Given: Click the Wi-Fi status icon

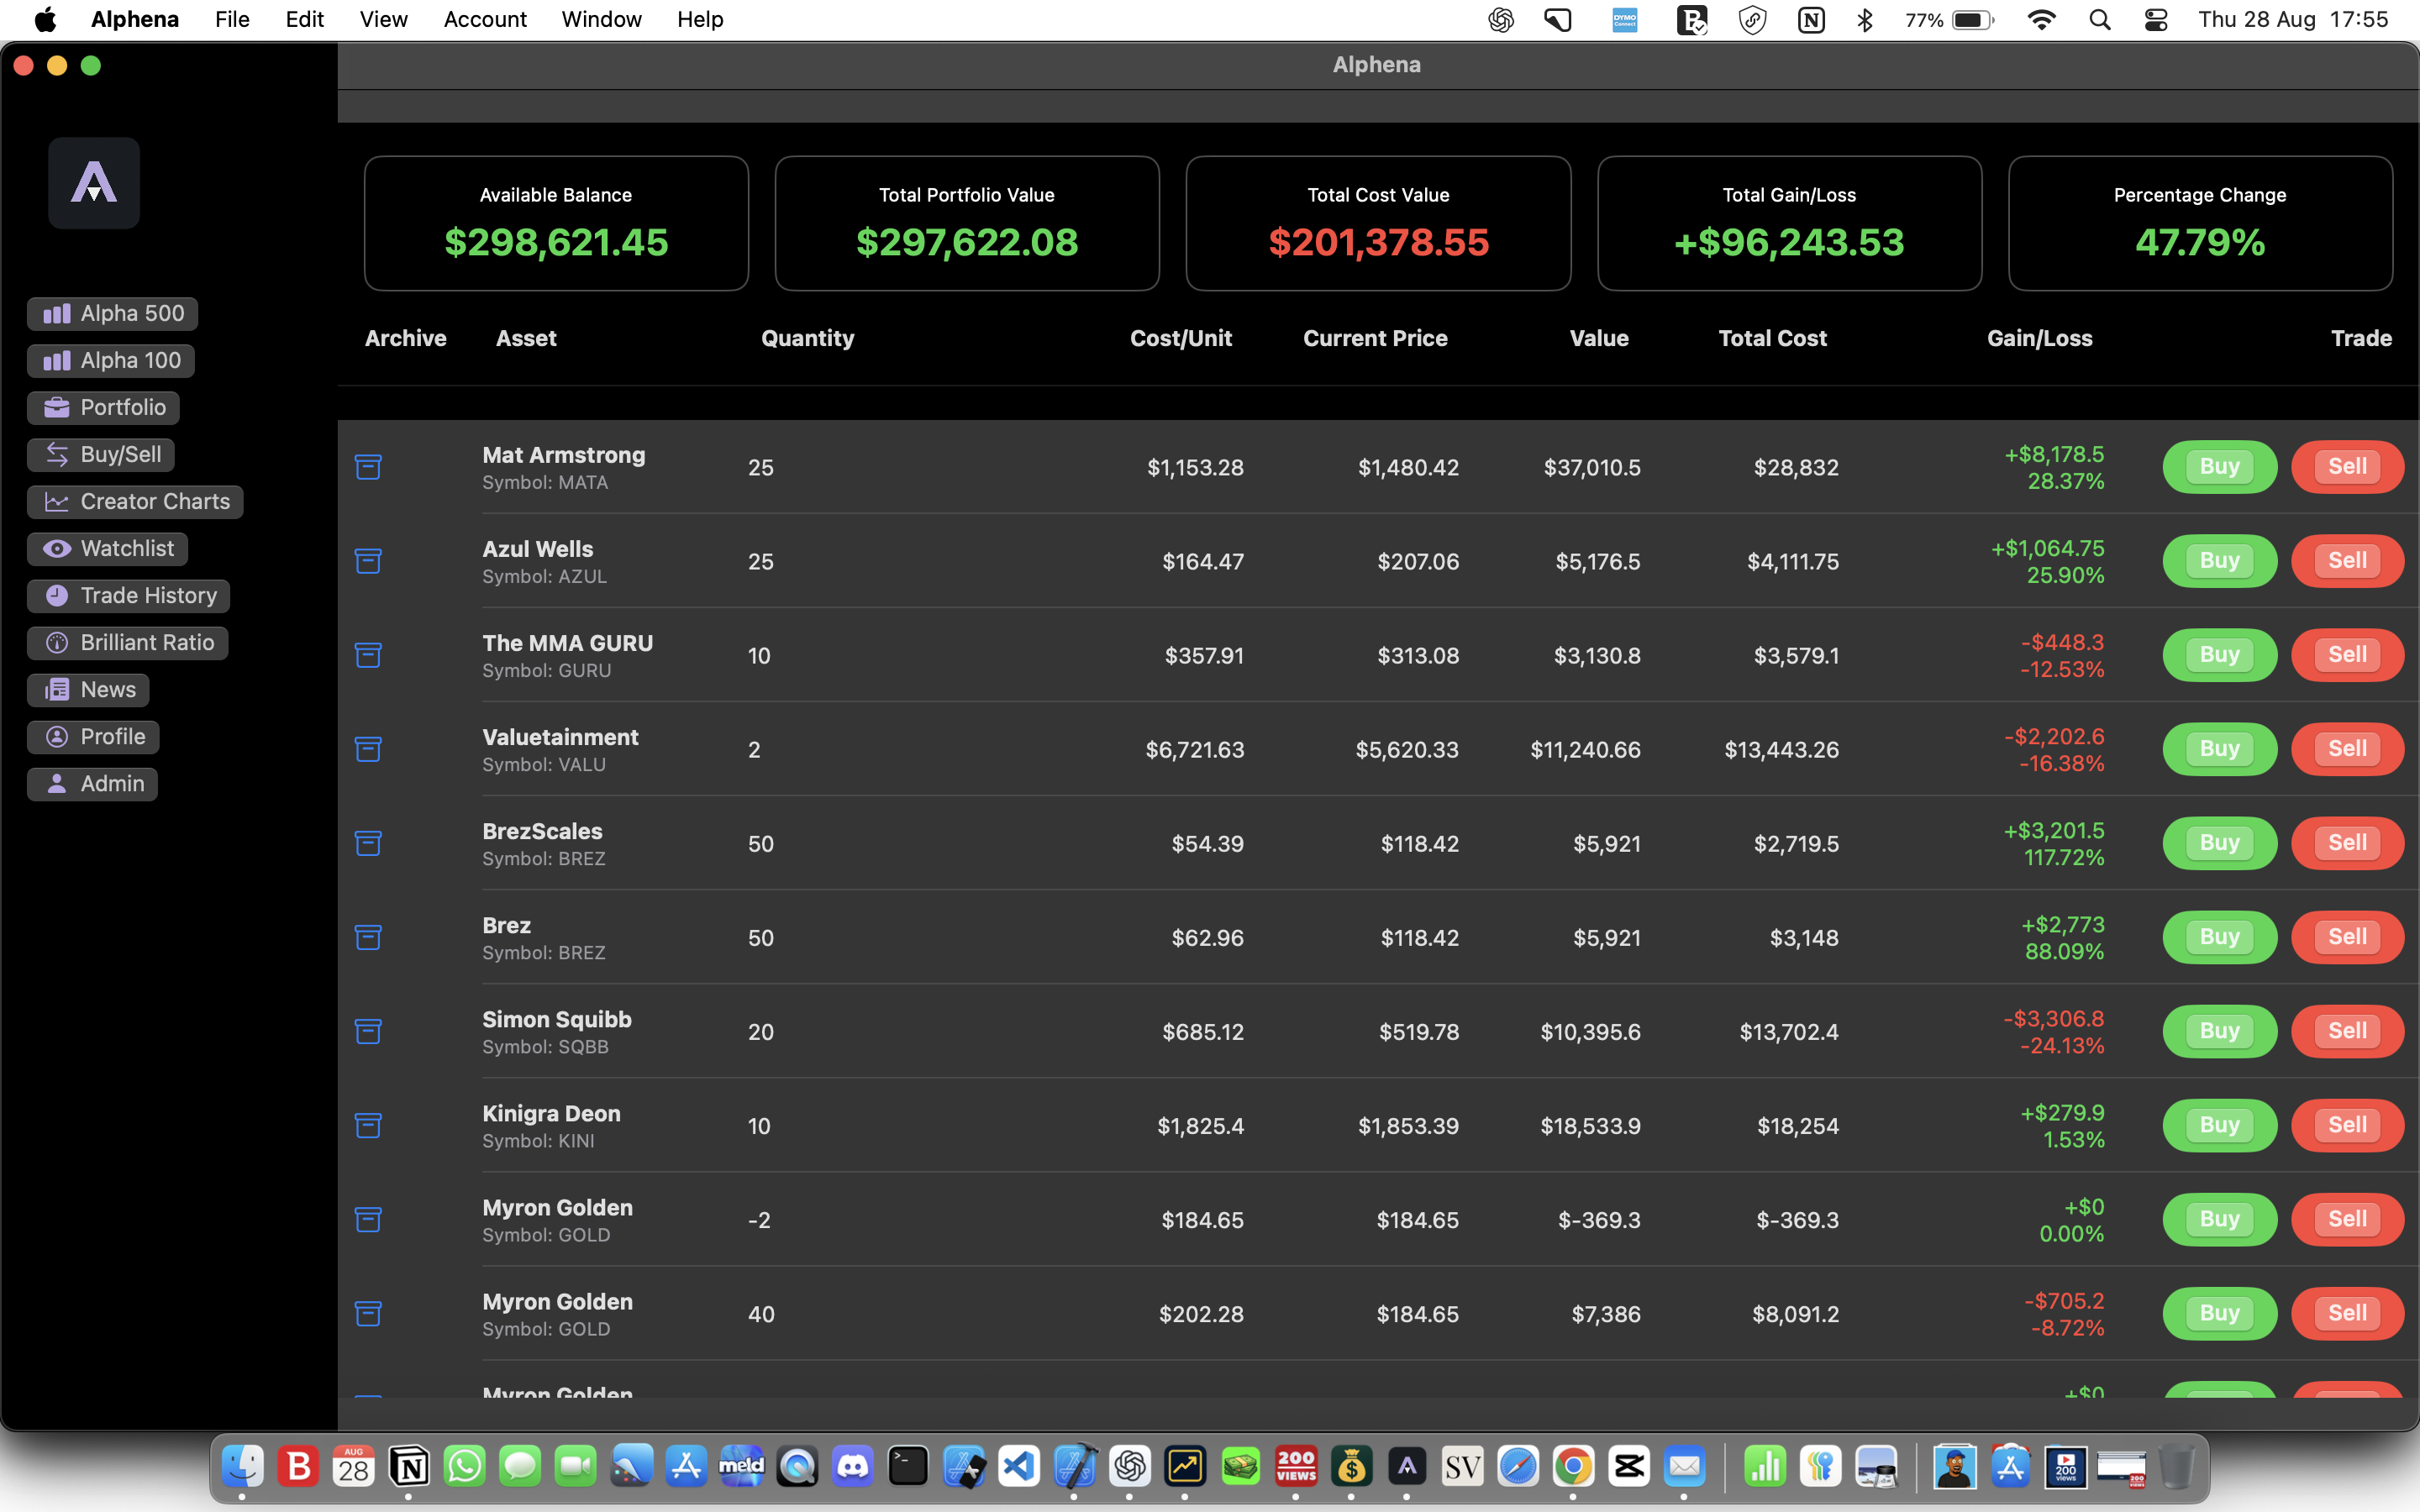Looking at the screenshot, I should pyautogui.click(x=2042, y=20).
